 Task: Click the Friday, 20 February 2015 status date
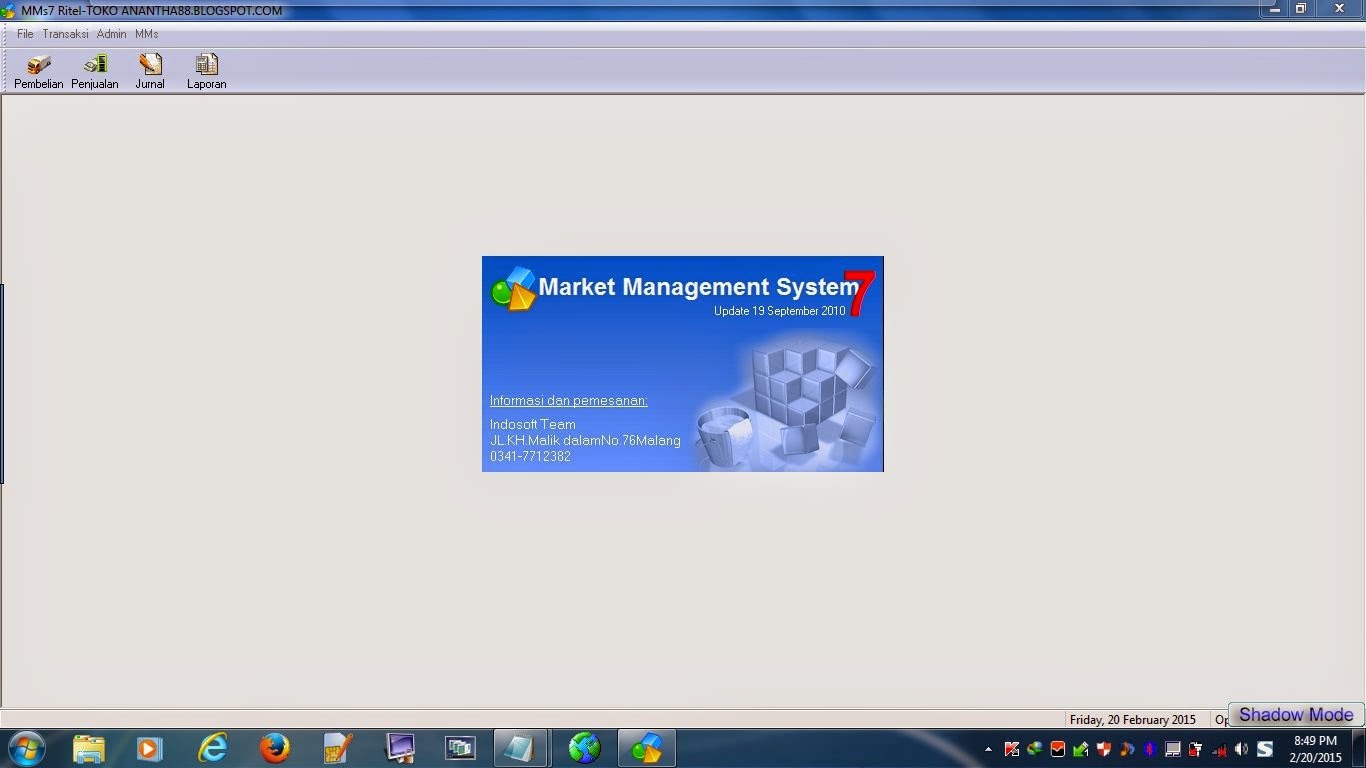coord(1133,720)
